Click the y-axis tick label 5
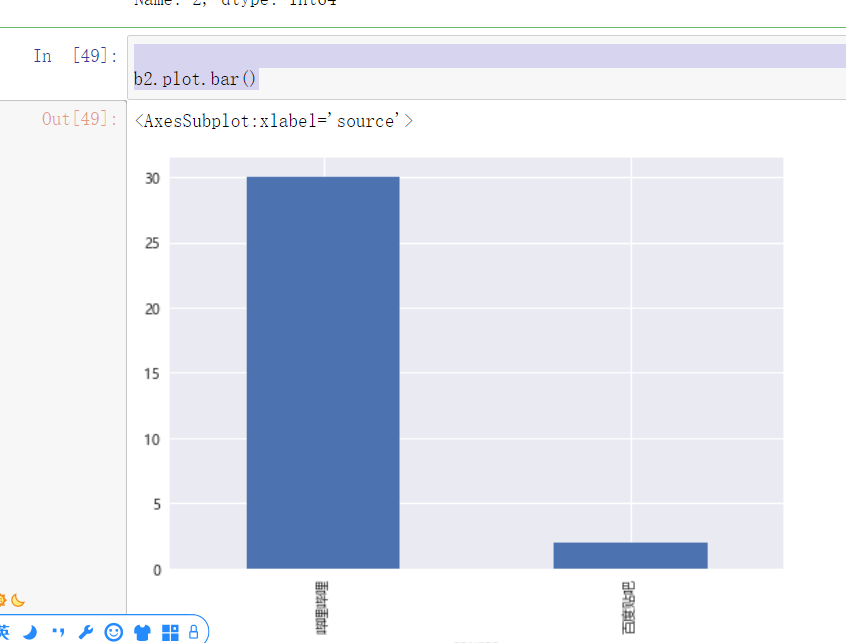Screen dimensions: 846x643 pyautogui.click(x=157, y=504)
